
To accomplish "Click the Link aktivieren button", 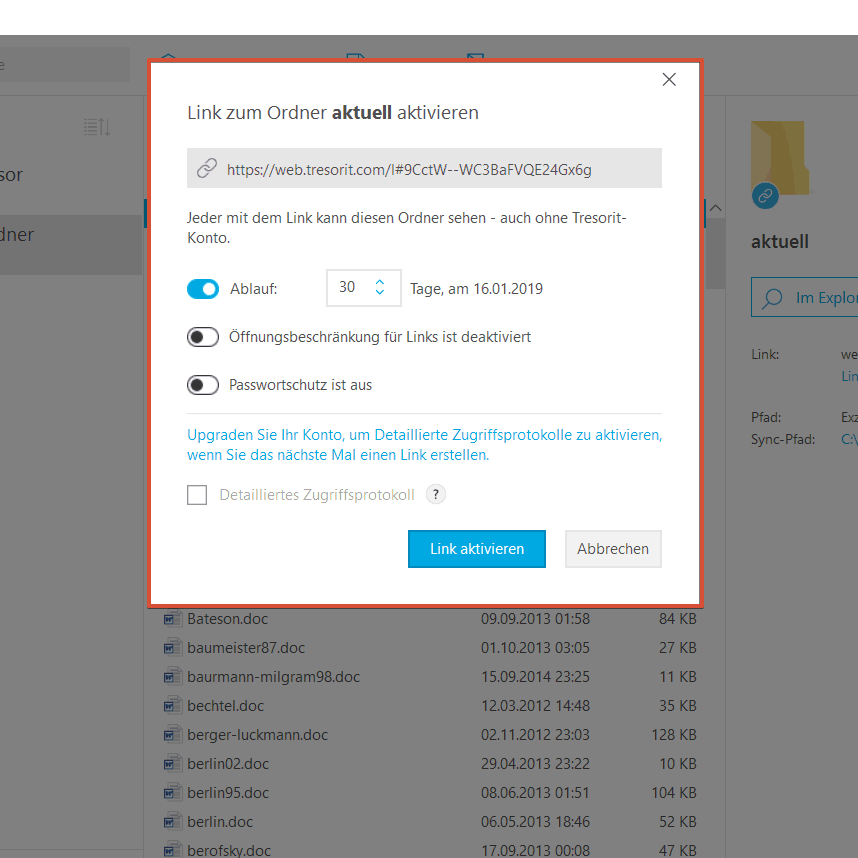I will (477, 549).
